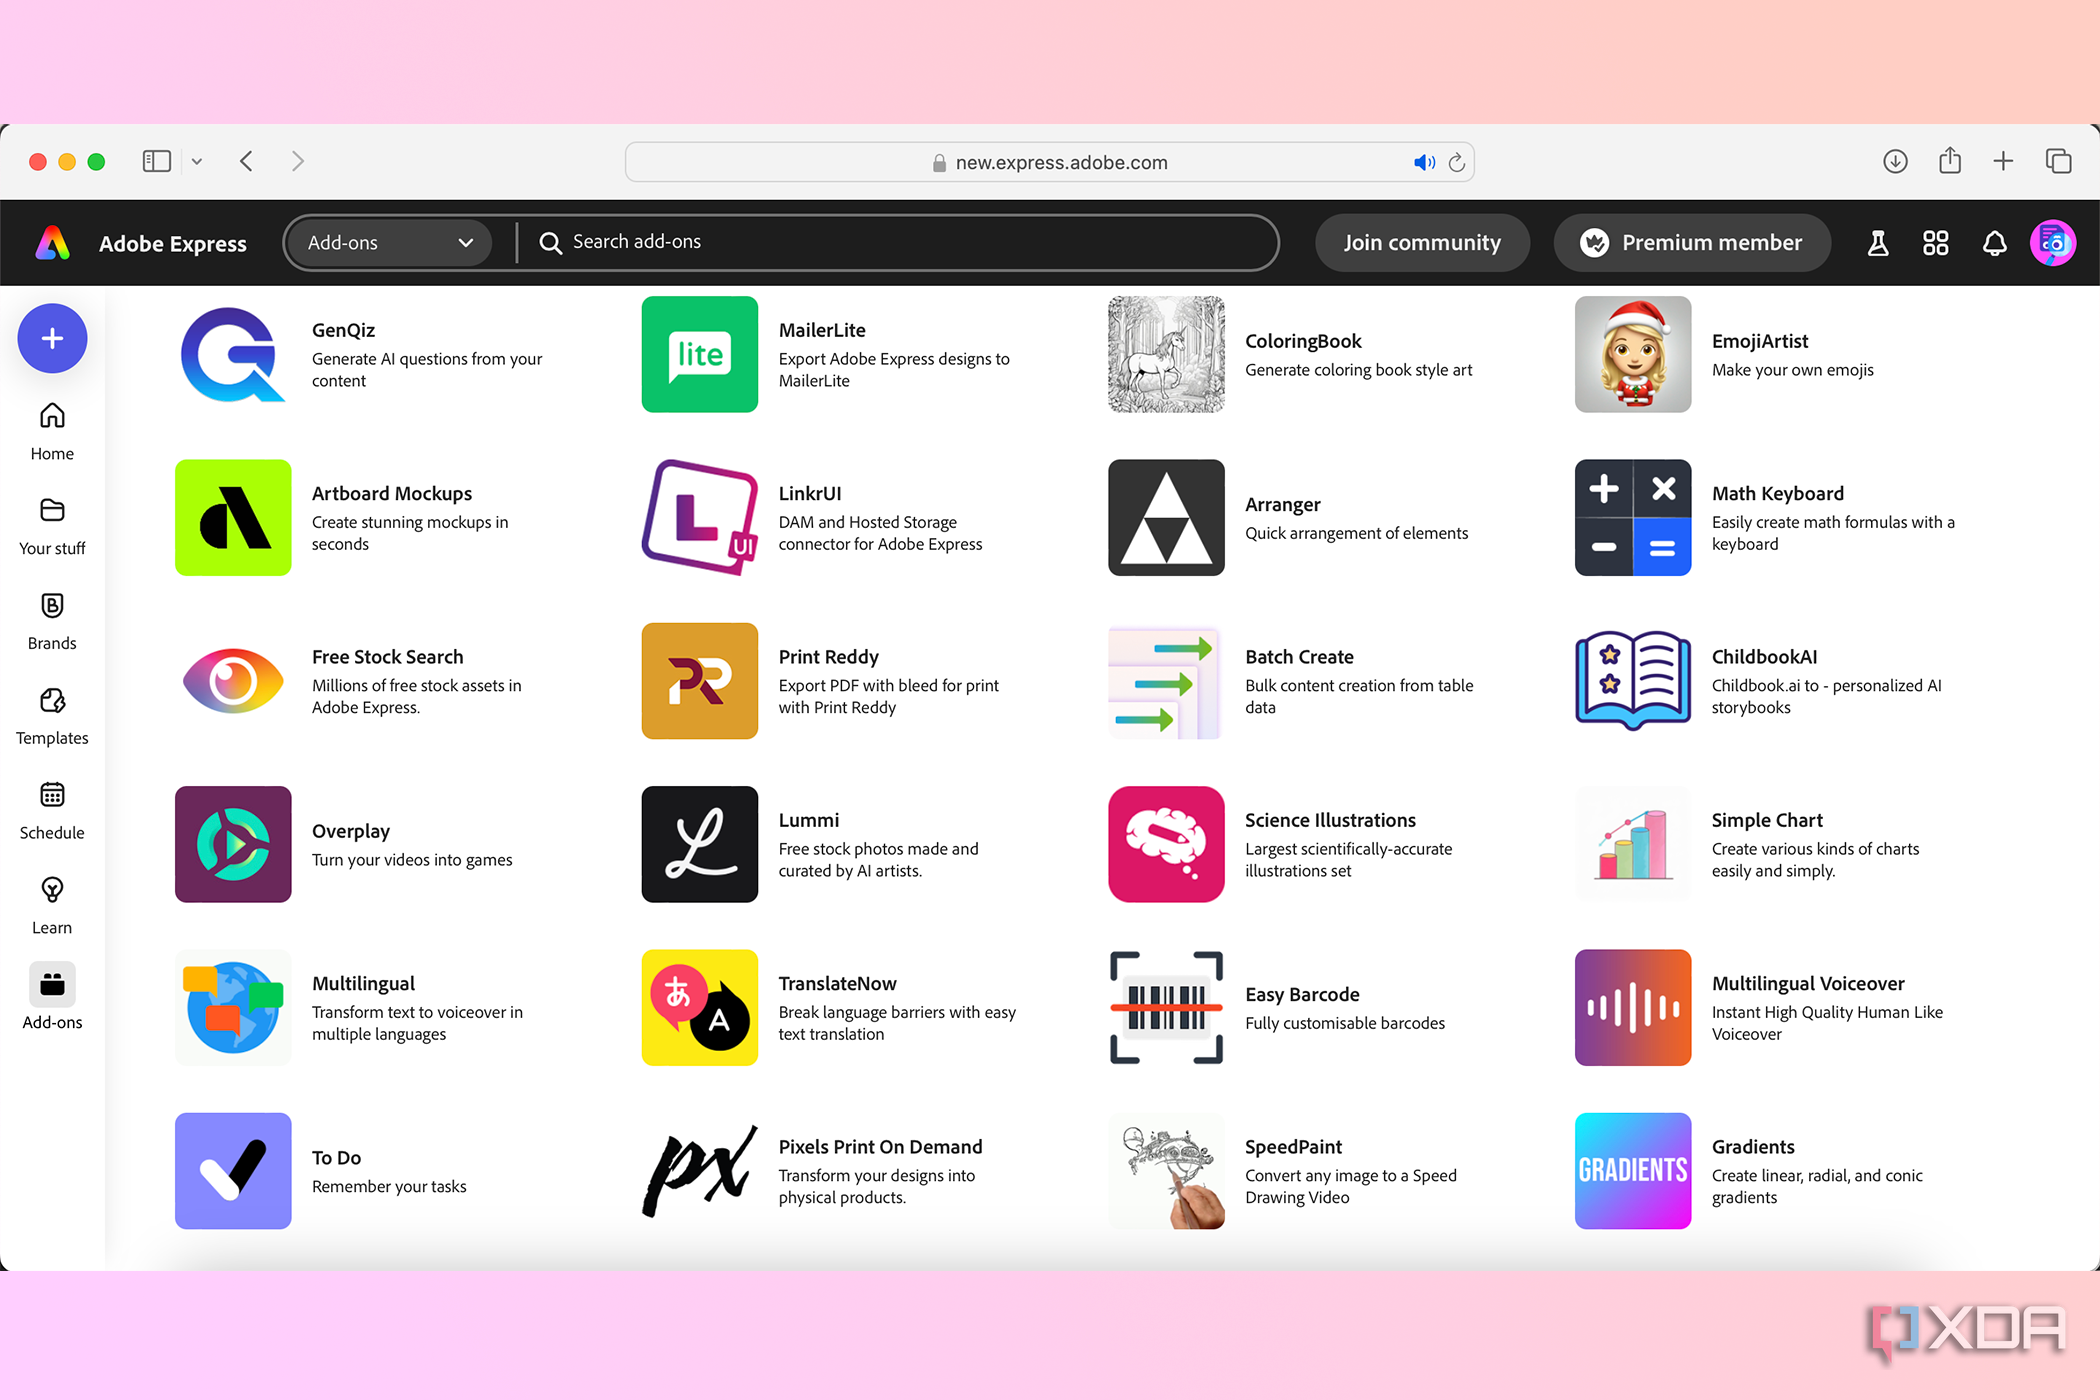Image resolution: width=2100 pixels, height=1400 pixels.
Task: Open Schedule calendar in sidebar
Action: 52,812
